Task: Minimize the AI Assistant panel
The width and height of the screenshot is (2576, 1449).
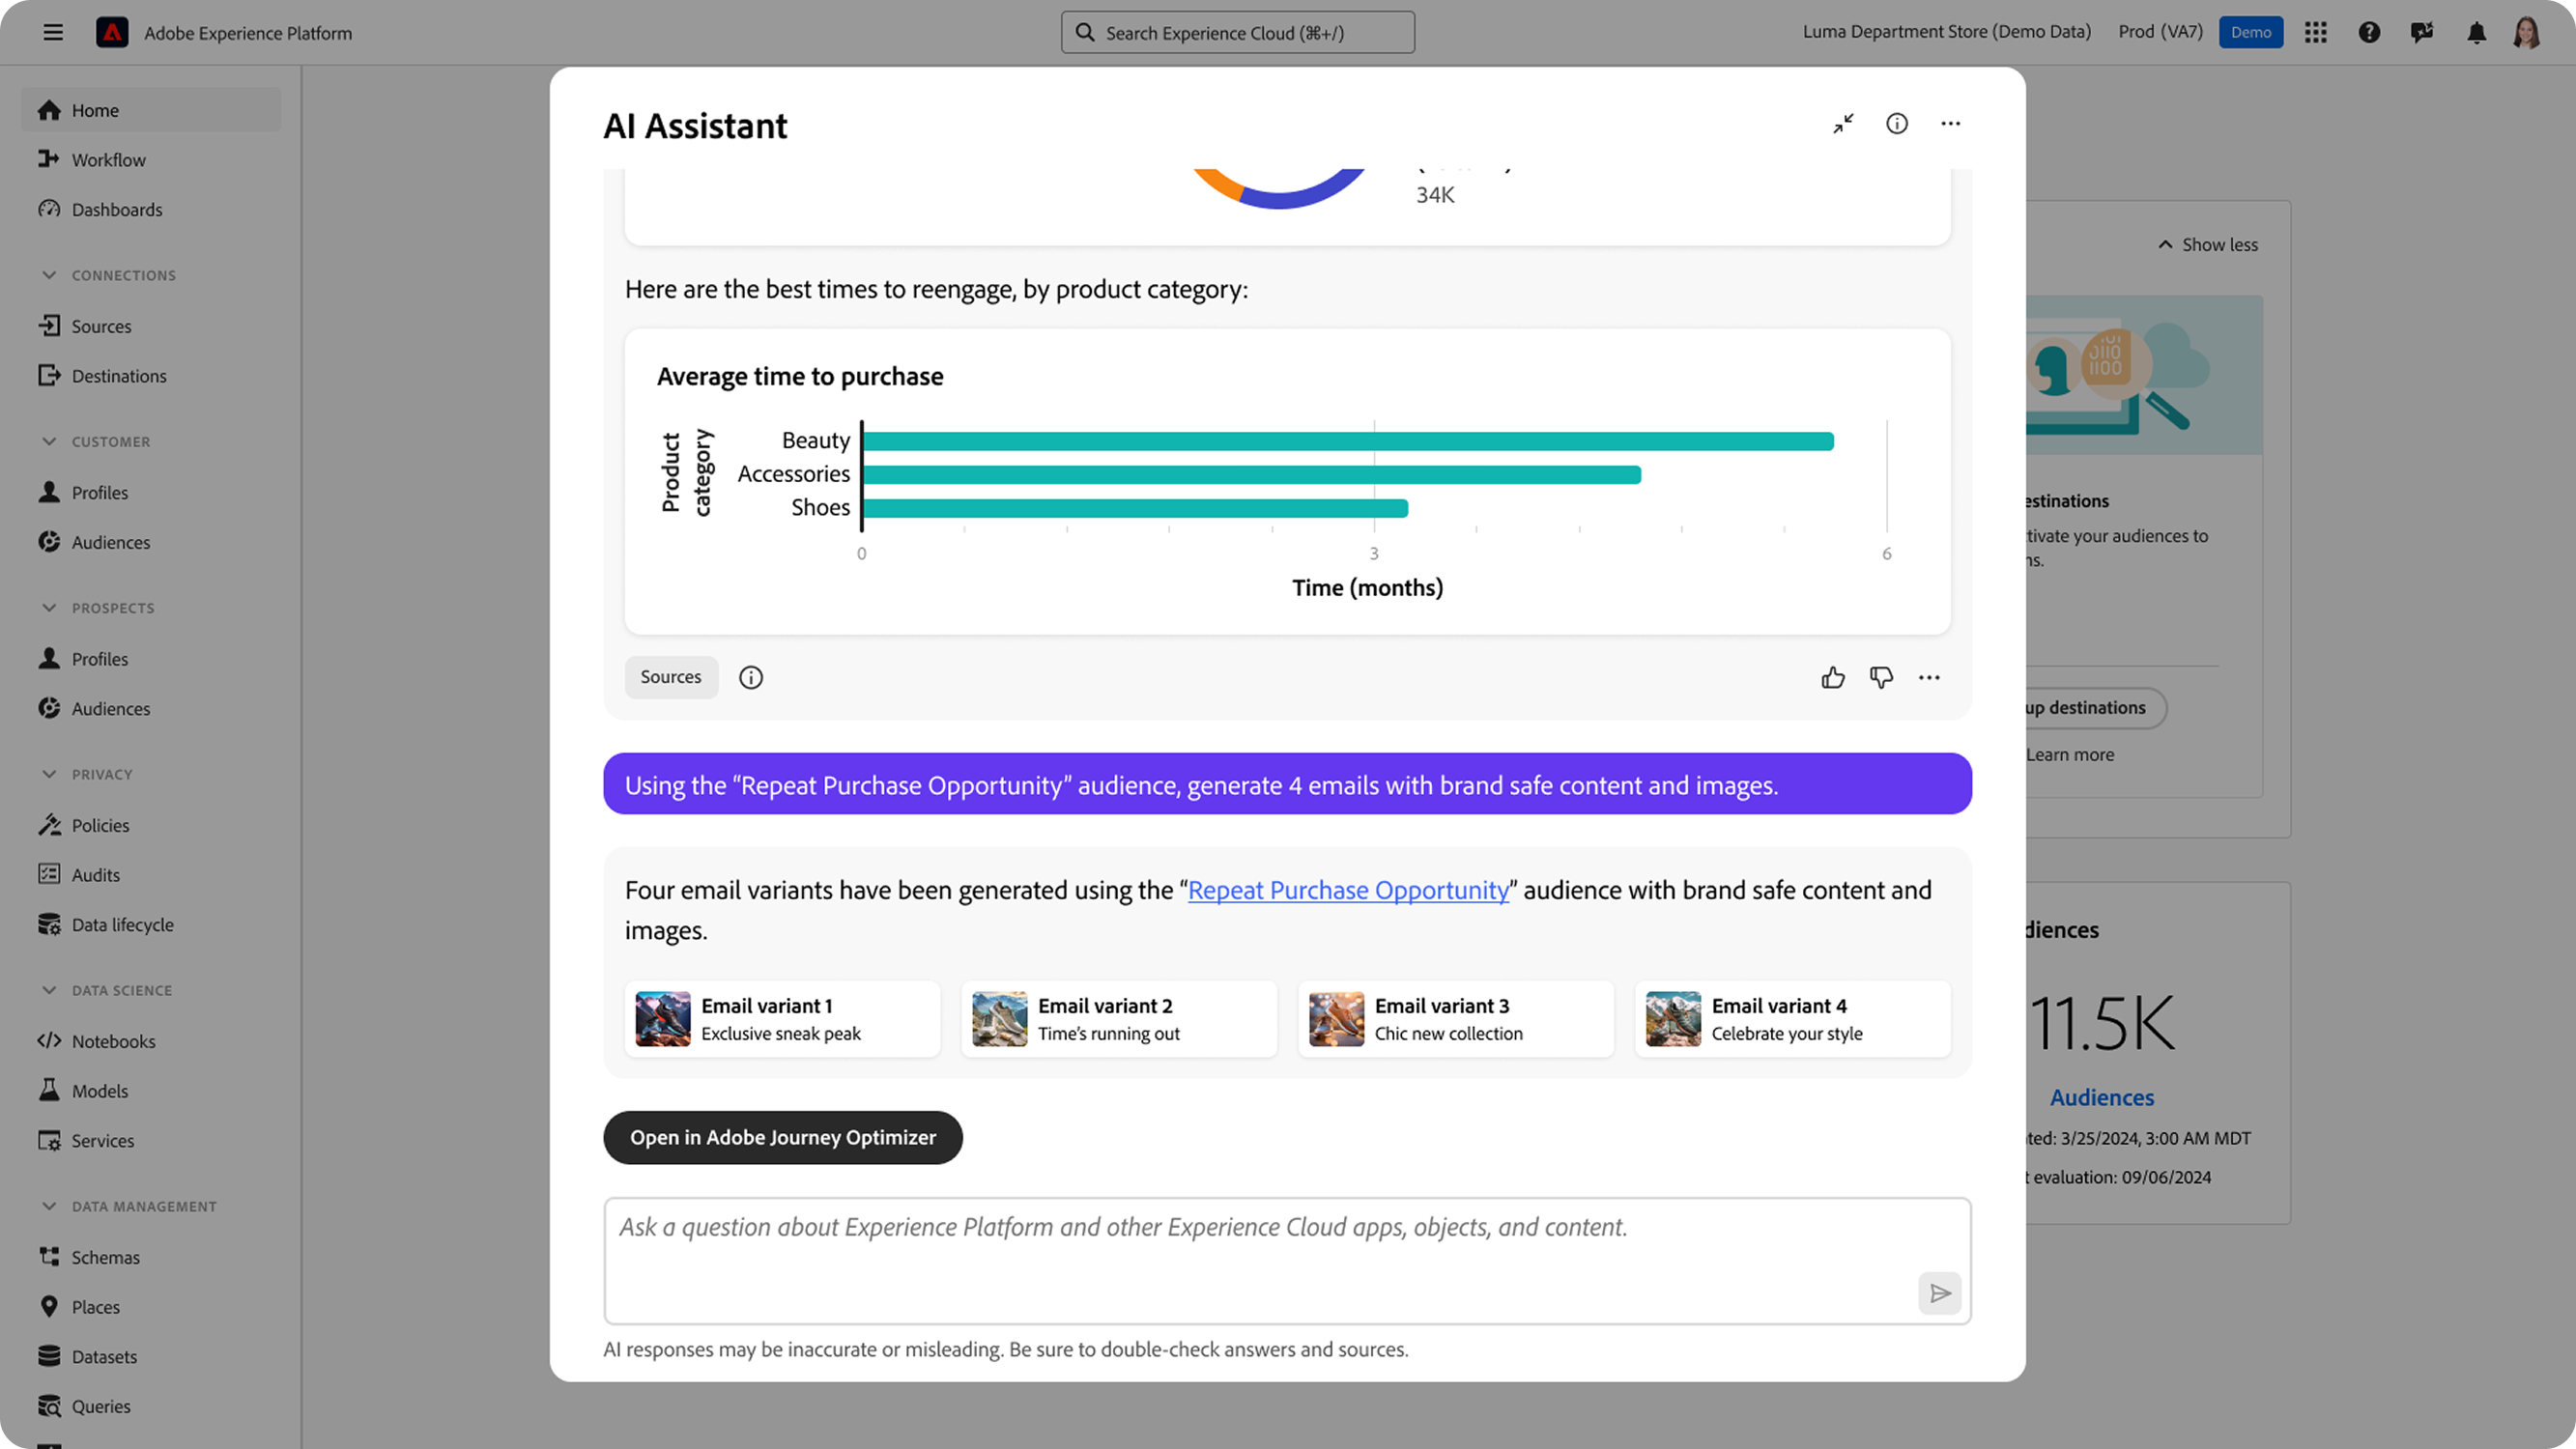Action: pos(1843,124)
